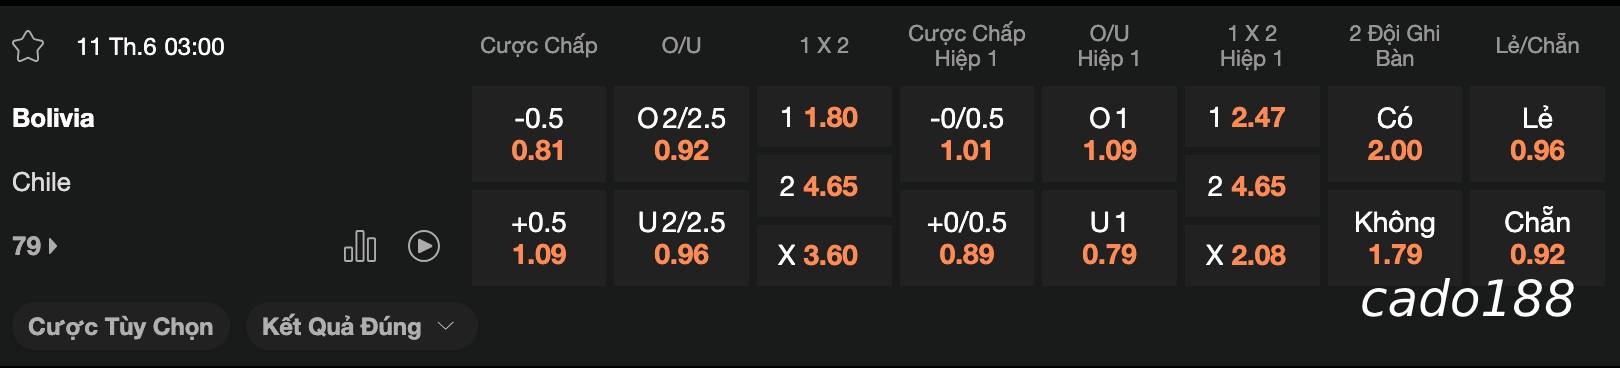The image size is (1620, 368).
Task: Open Bolivia team name link
Action: point(53,118)
